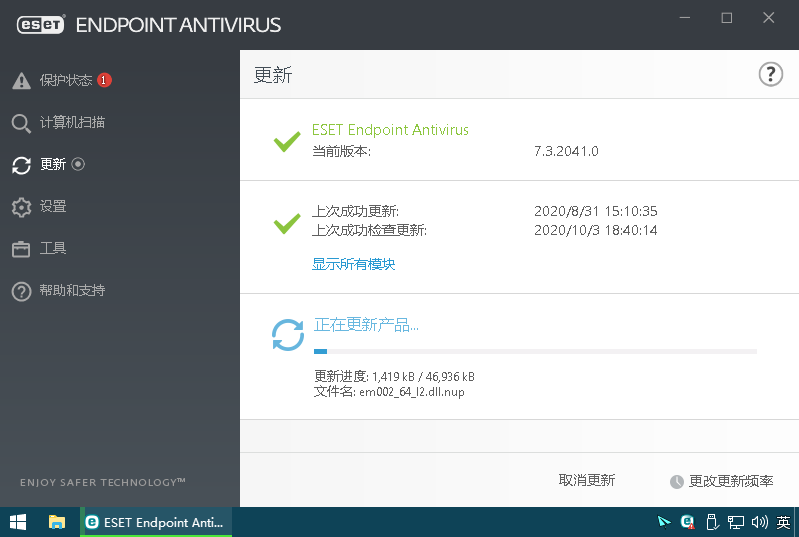Click the magnifier scan icon in the sidebar
Viewport: 799px width, 537px height.
point(21,123)
